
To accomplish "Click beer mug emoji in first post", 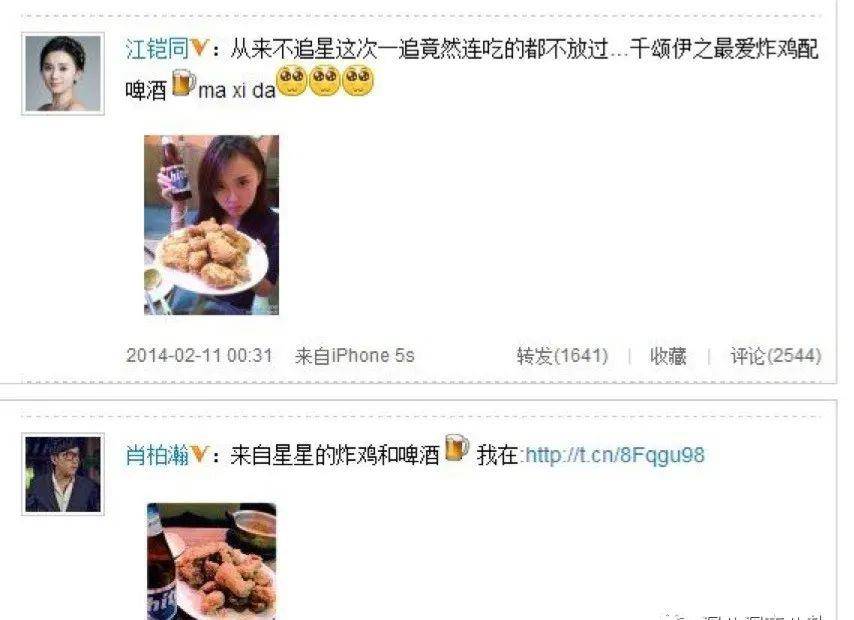I will pos(184,83).
